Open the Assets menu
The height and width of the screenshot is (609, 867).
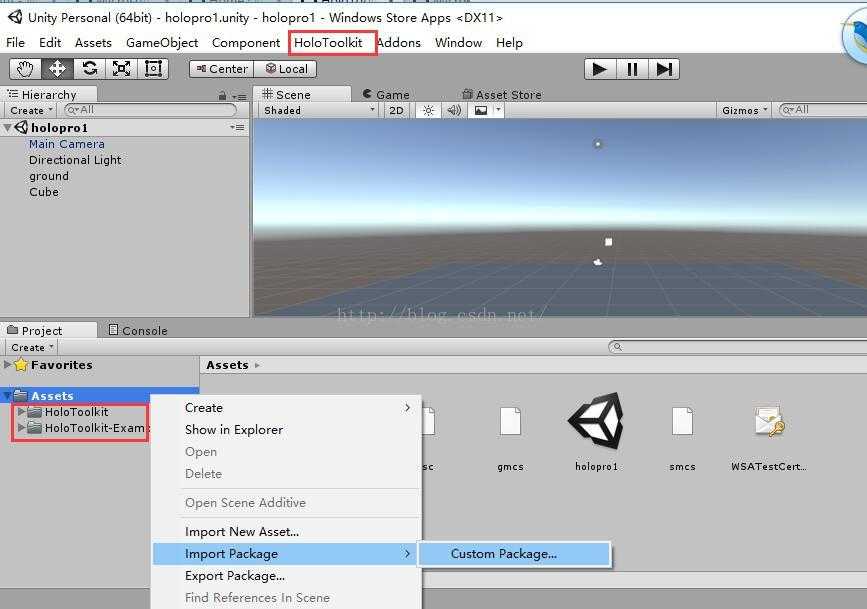(93, 43)
